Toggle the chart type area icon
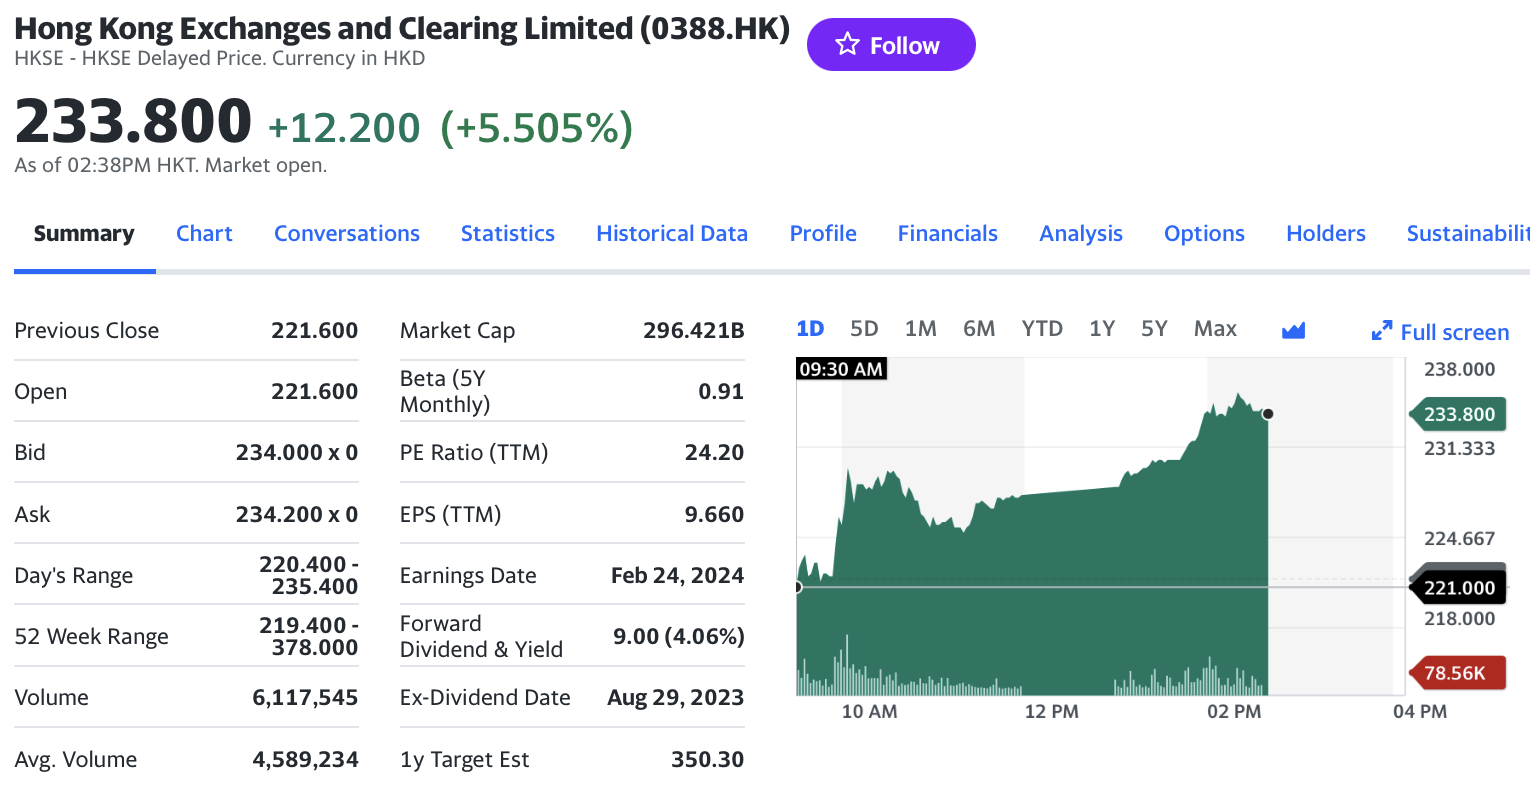Image resolution: width=1530 pixels, height=792 pixels. [1293, 330]
